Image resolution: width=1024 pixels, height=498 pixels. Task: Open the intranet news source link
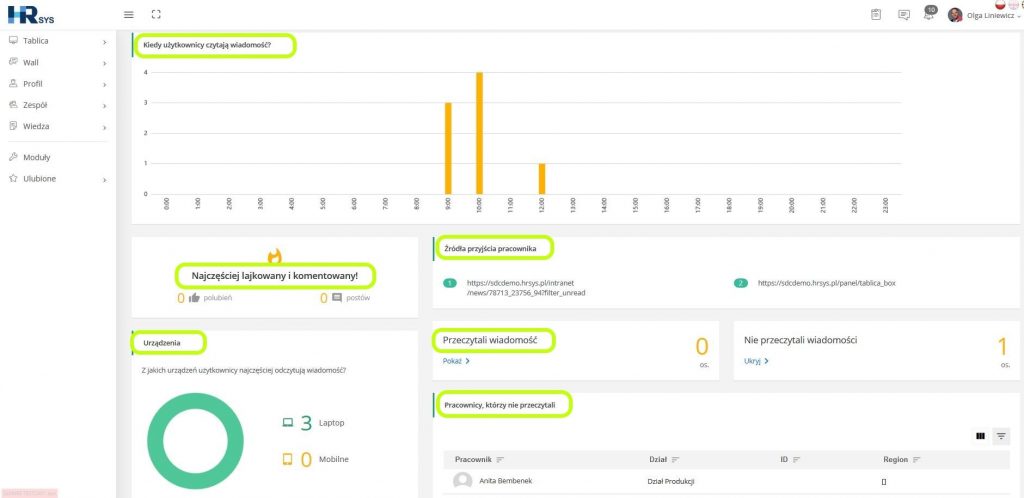(526, 288)
